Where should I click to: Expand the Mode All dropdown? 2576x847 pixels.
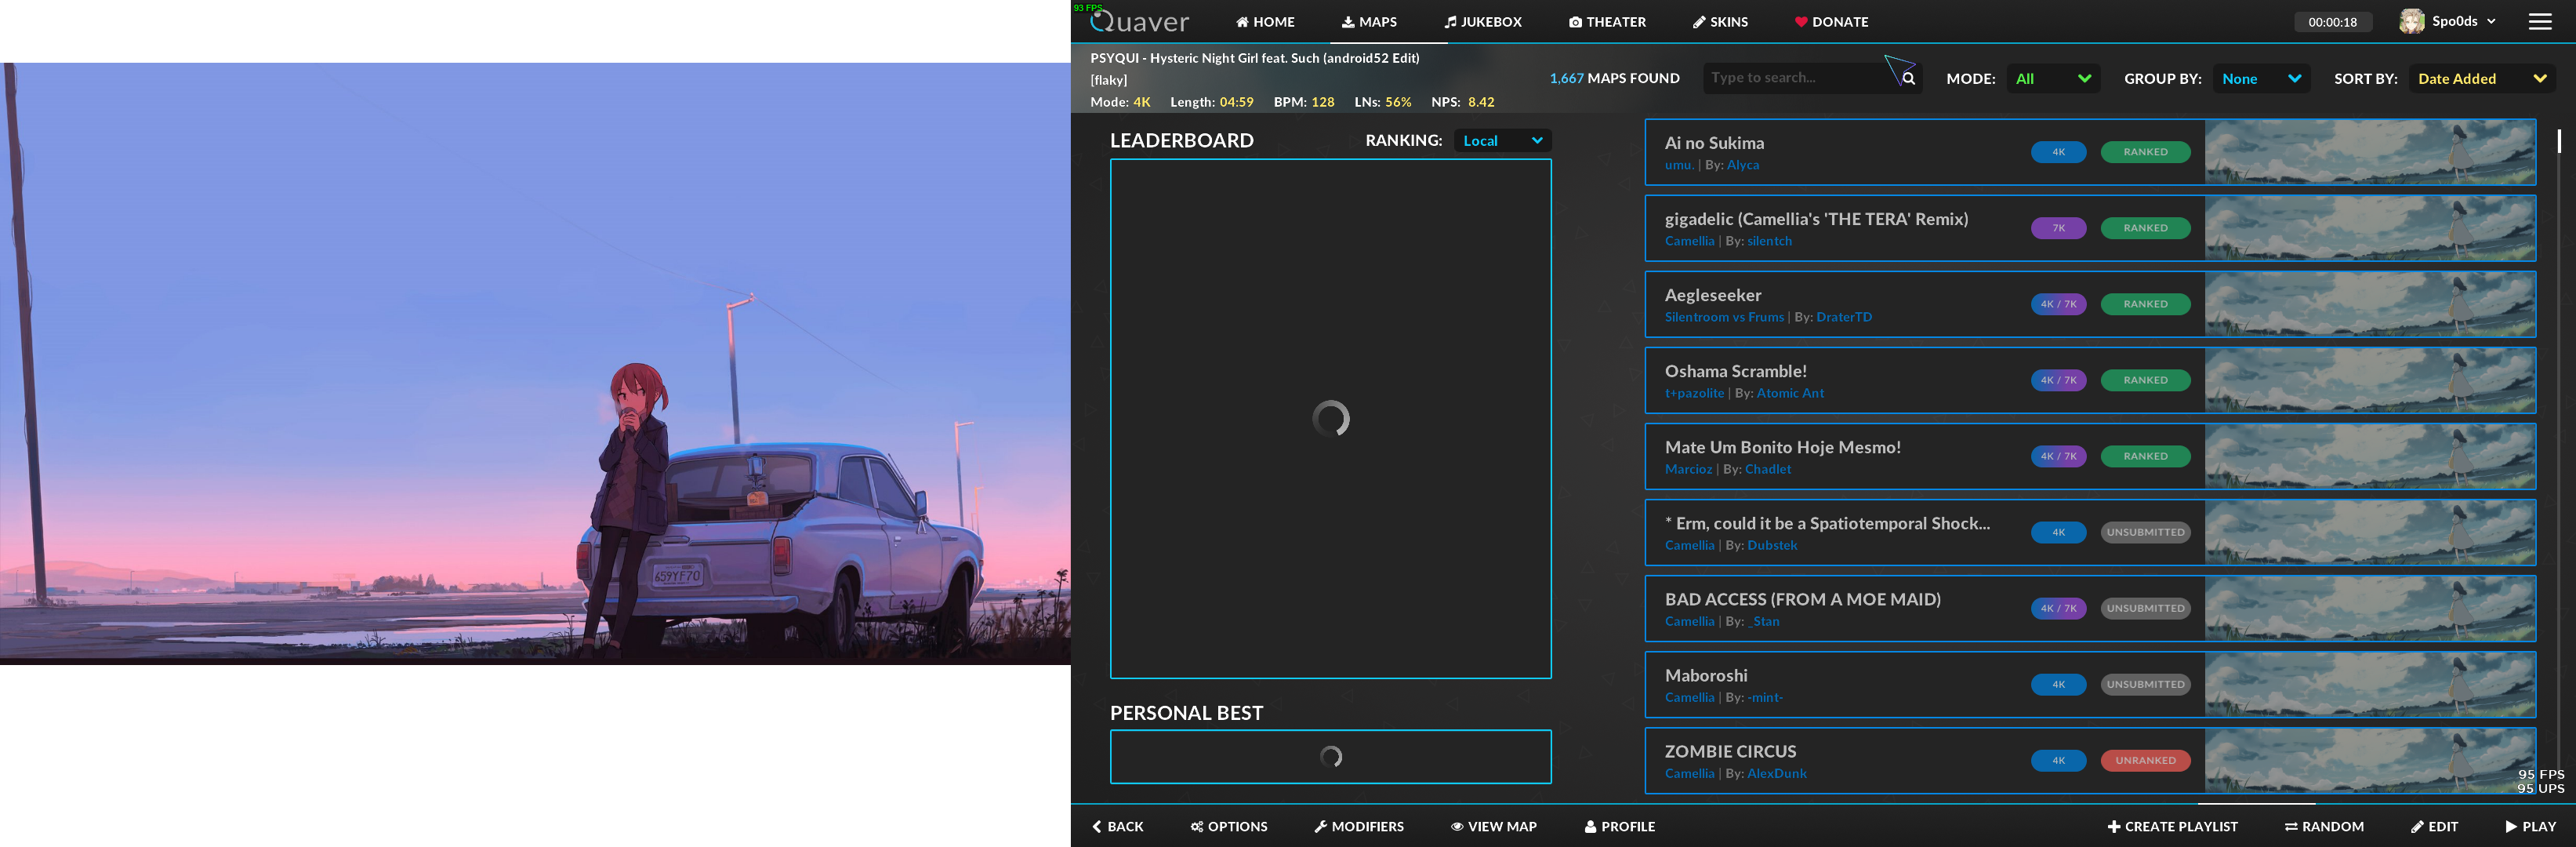click(2052, 78)
